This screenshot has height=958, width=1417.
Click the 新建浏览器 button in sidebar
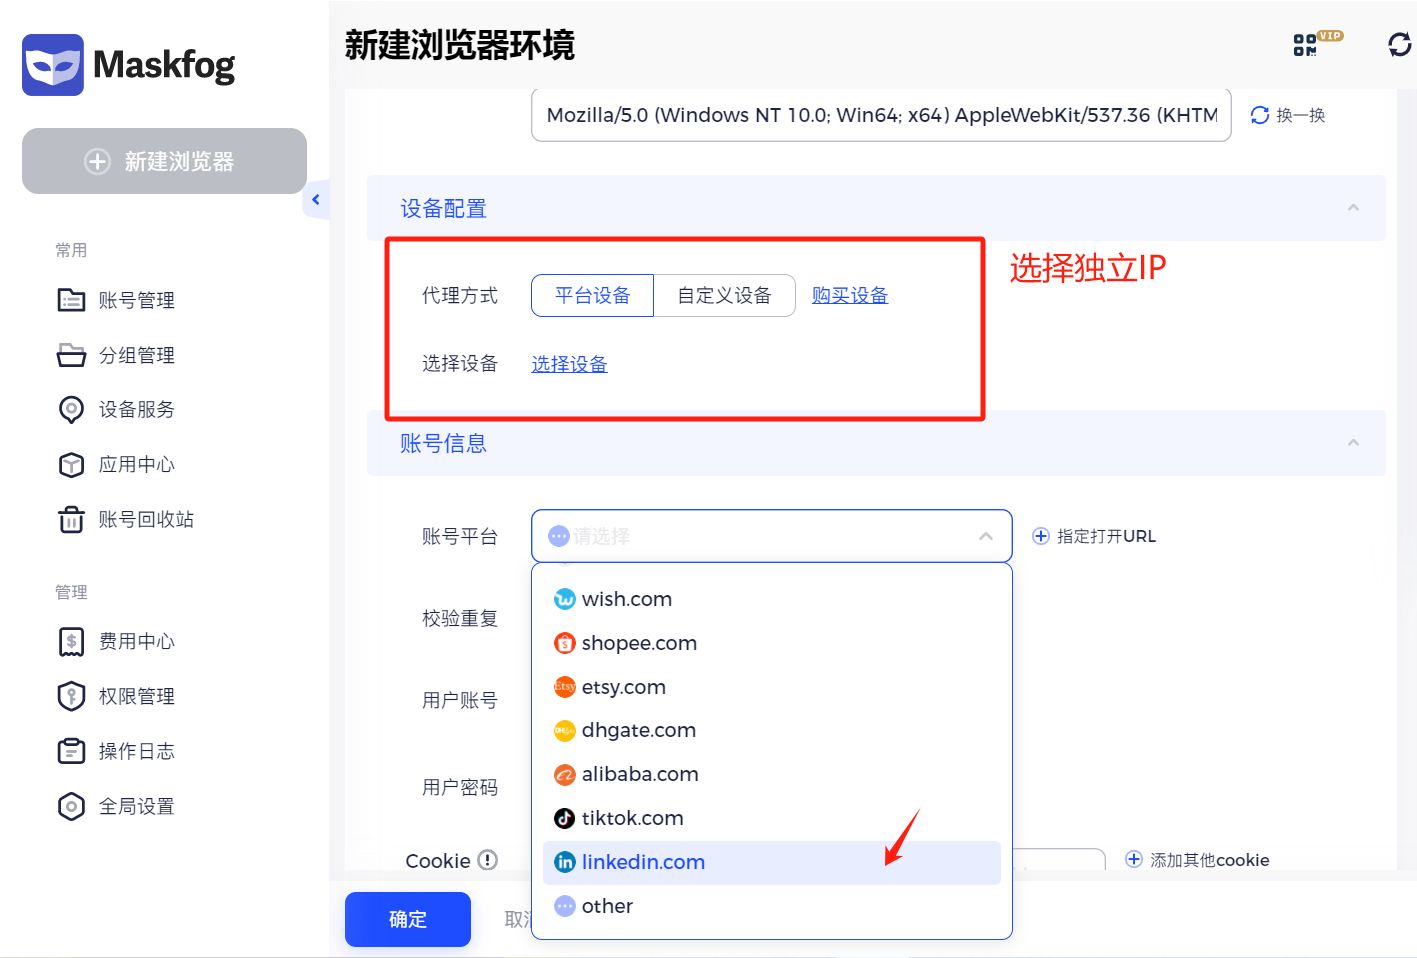[x=164, y=161]
